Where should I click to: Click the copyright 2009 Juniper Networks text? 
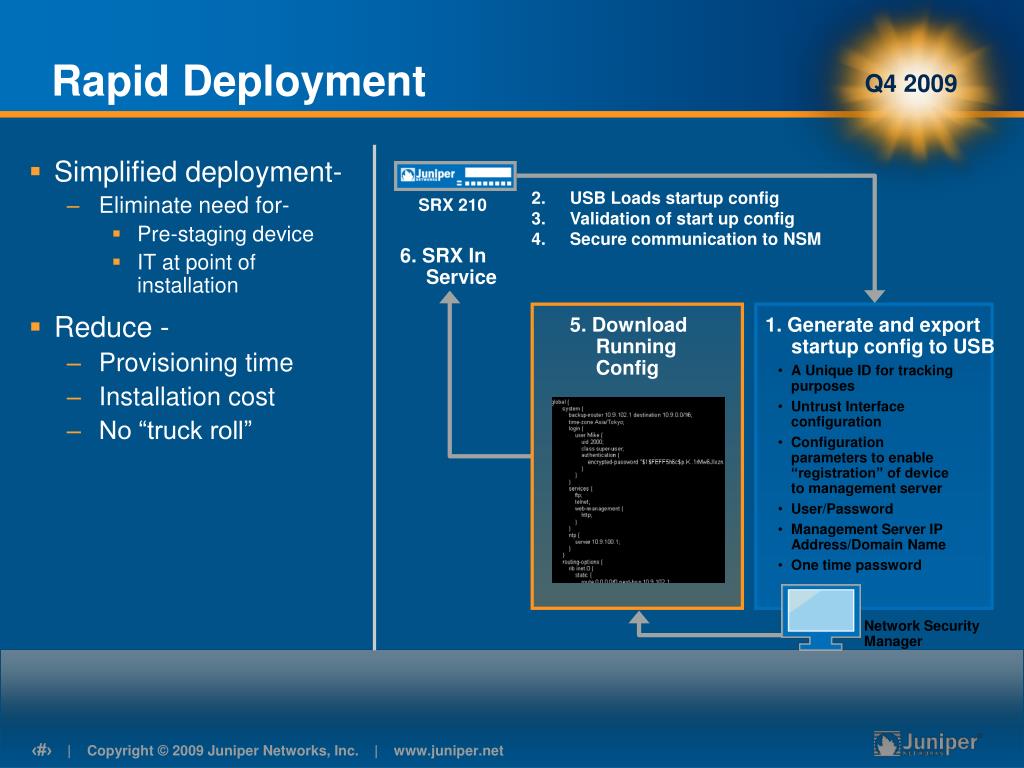[x=223, y=751]
